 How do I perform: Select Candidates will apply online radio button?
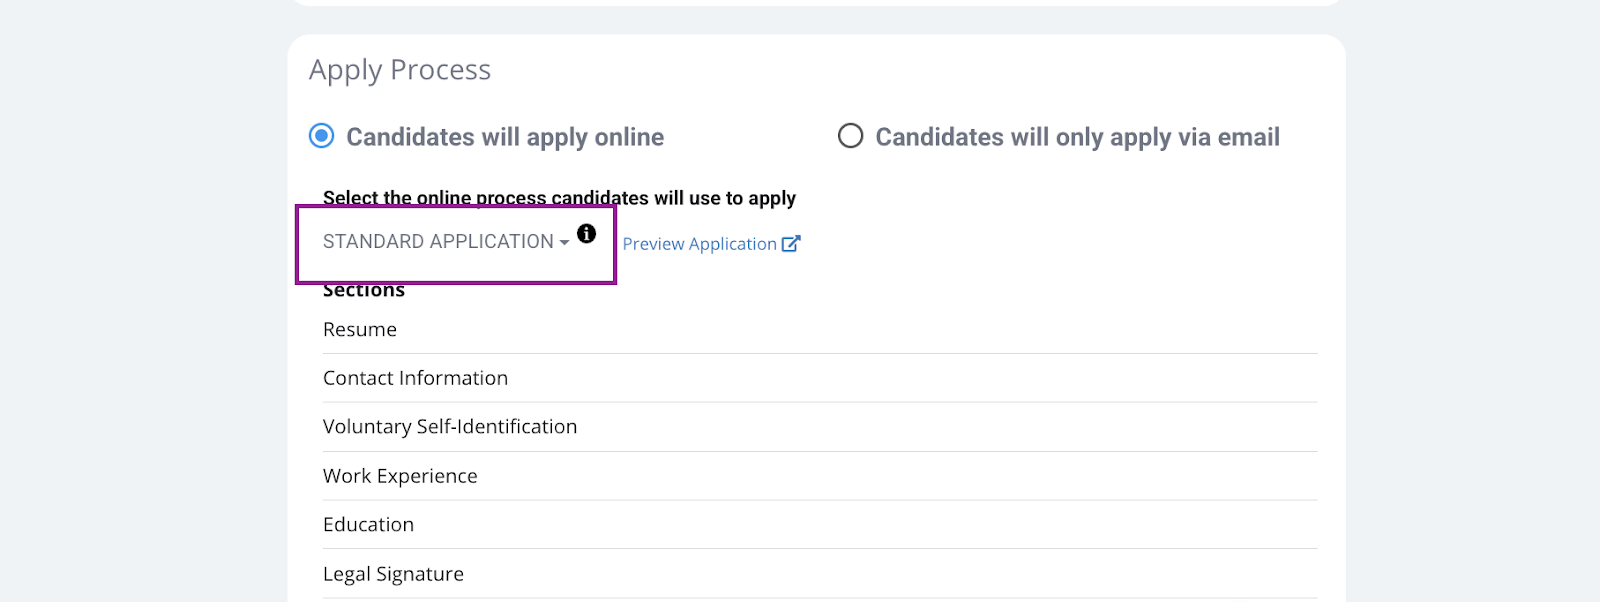(321, 136)
